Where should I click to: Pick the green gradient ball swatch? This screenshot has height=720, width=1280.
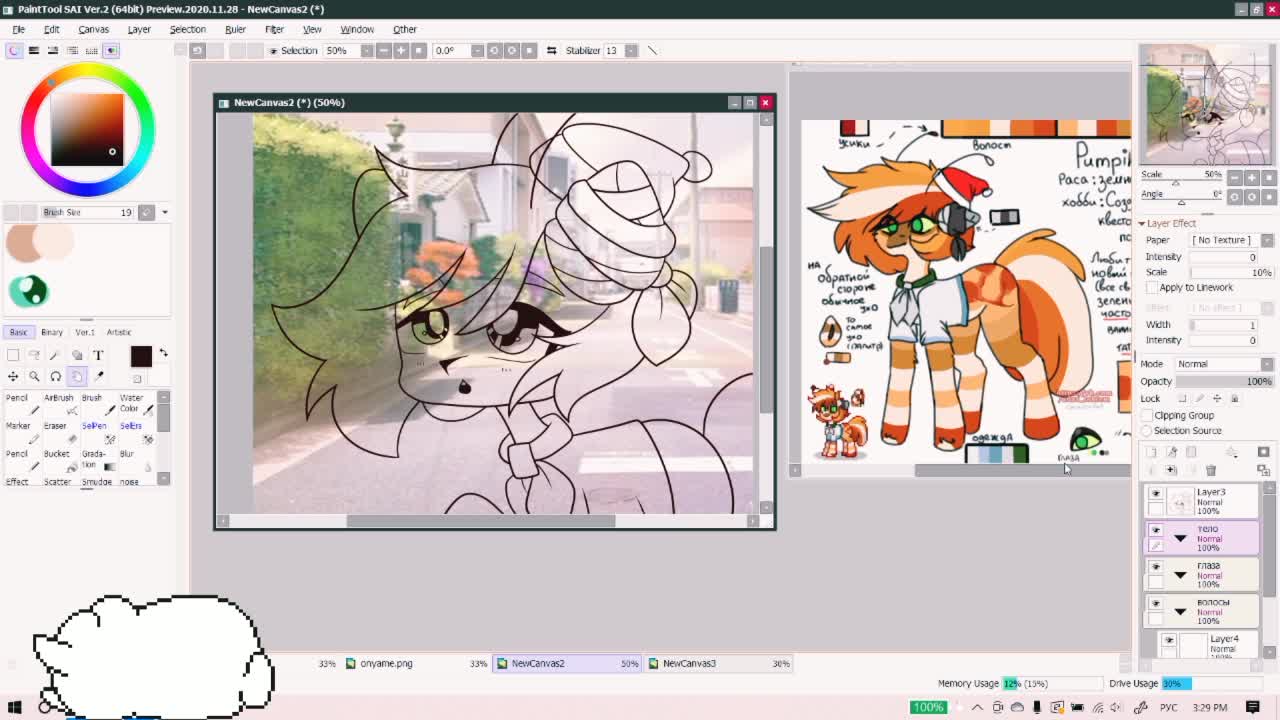(x=28, y=290)
